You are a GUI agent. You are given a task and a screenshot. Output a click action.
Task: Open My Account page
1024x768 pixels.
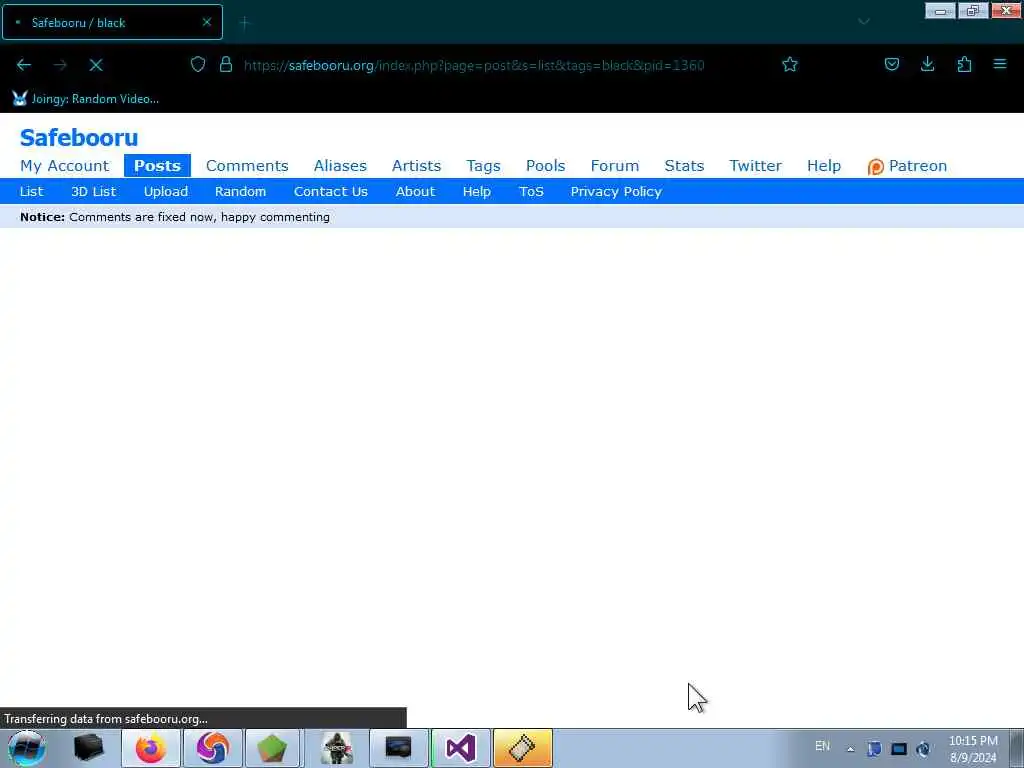pos(64,166)
